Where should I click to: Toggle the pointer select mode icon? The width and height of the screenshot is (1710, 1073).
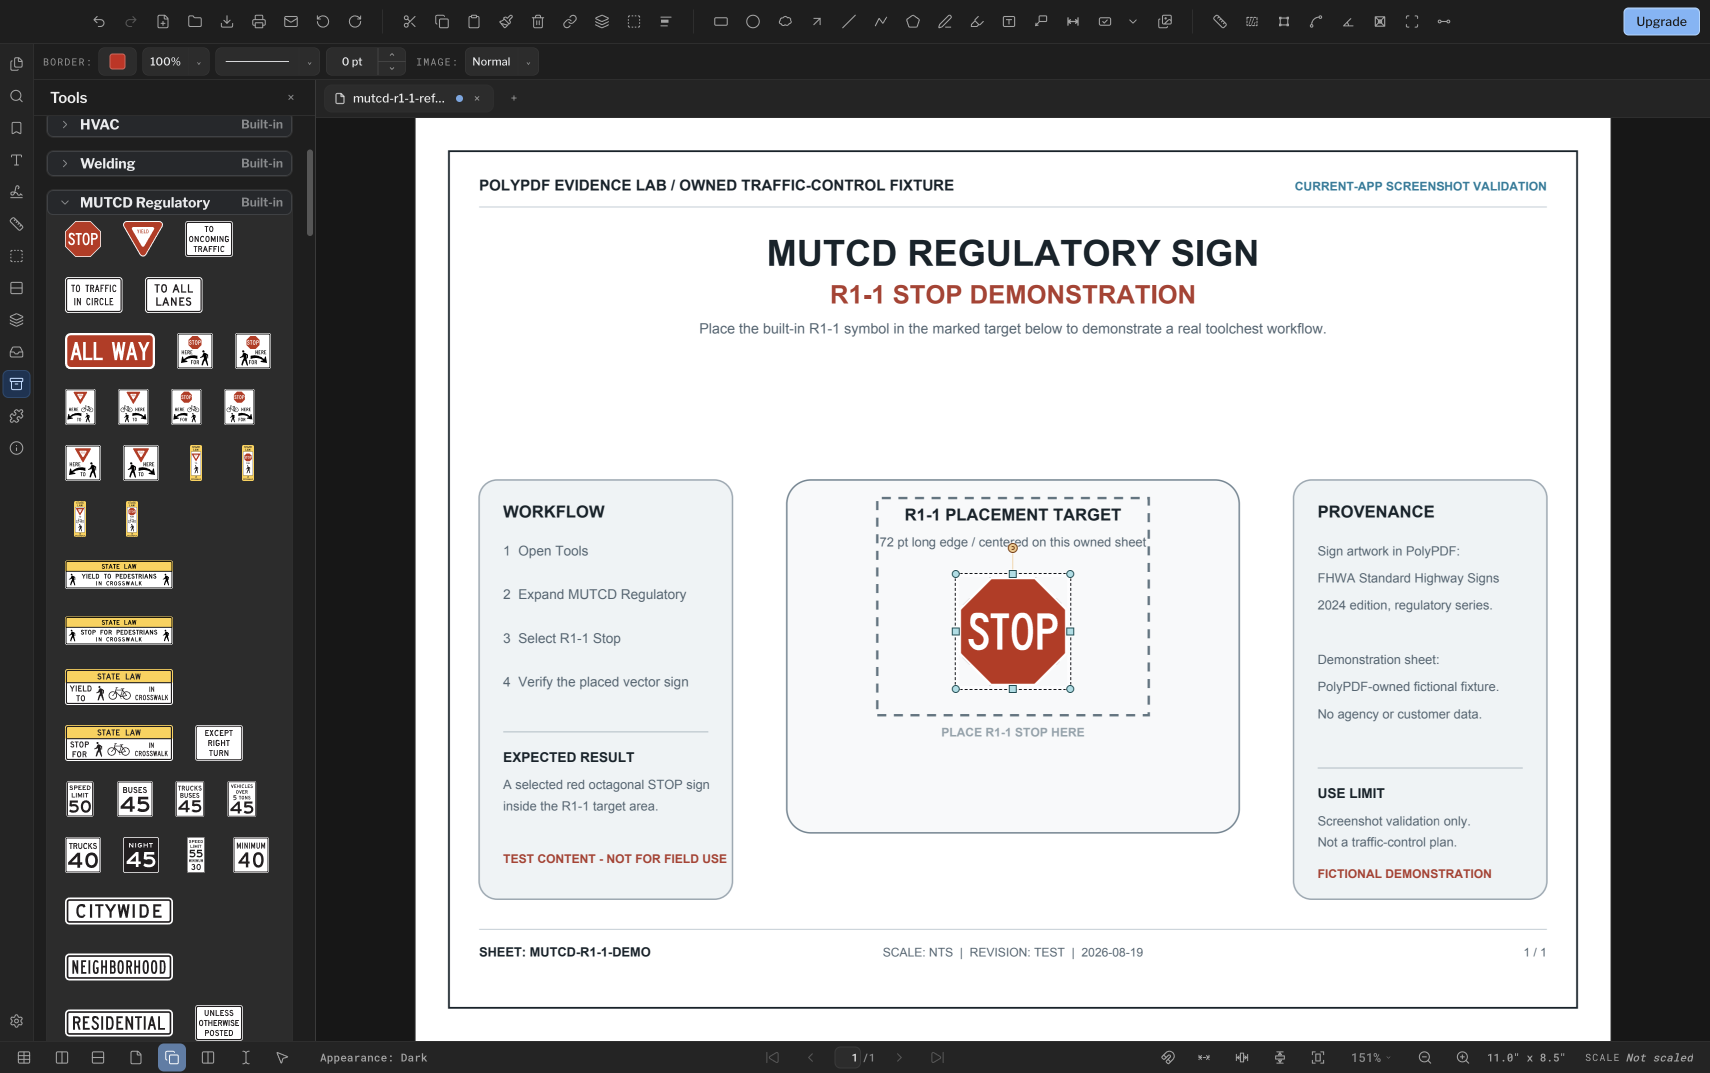[x=282, y=1057]
